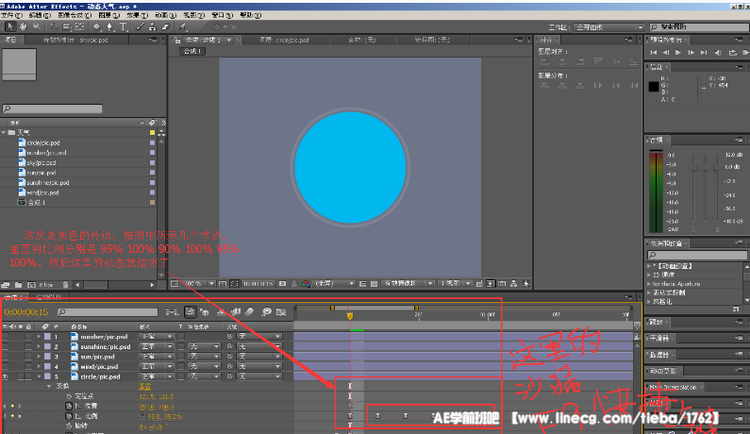Click the comp flowchart icon in timeline toolbar
Screen dimensions: 750x434
[x=172, y=312]
